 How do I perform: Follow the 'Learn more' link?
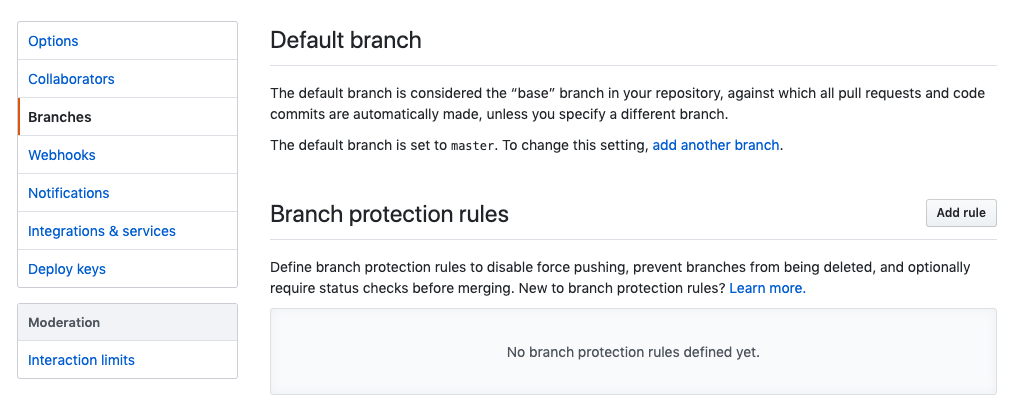(767, 288)
